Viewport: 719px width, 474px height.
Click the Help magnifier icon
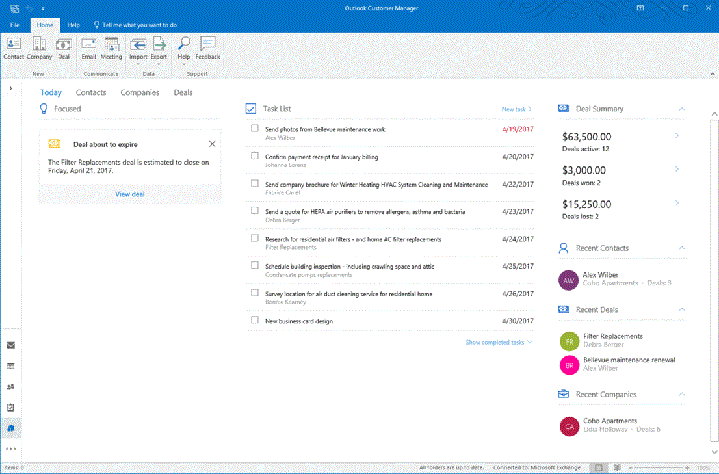(183, 44)
